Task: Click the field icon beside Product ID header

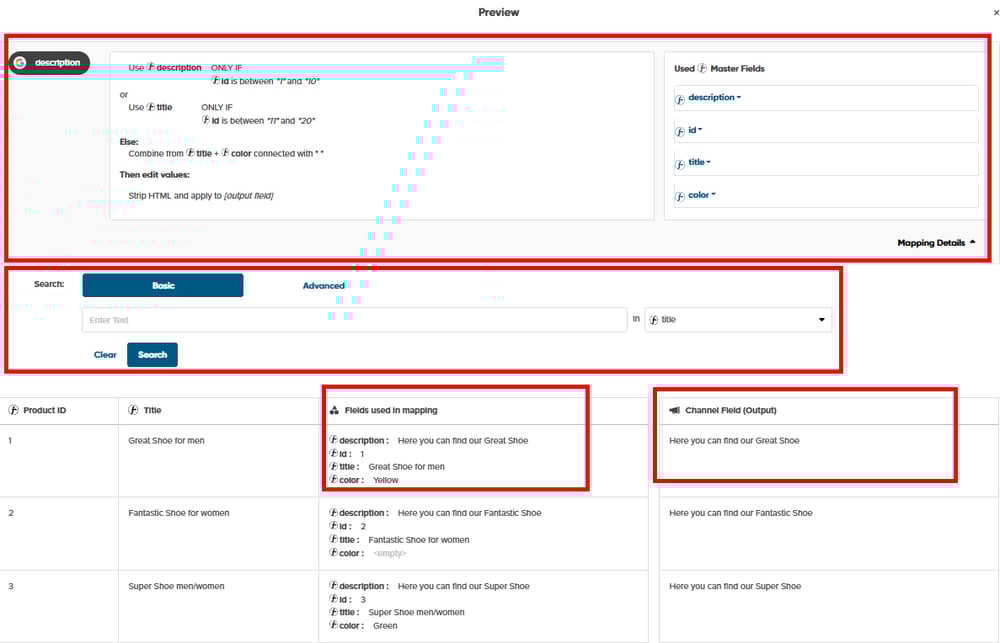Action: [14, 410]
